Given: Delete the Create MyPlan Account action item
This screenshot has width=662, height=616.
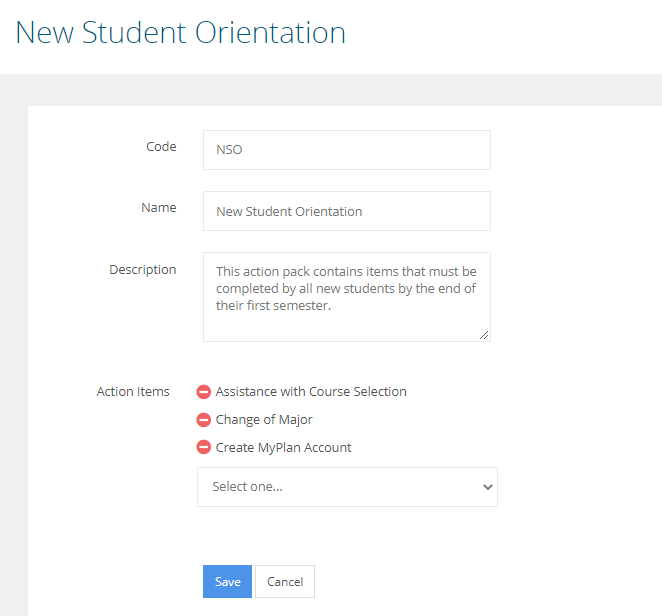Looking at the screenshot, I should click(204, 448).
